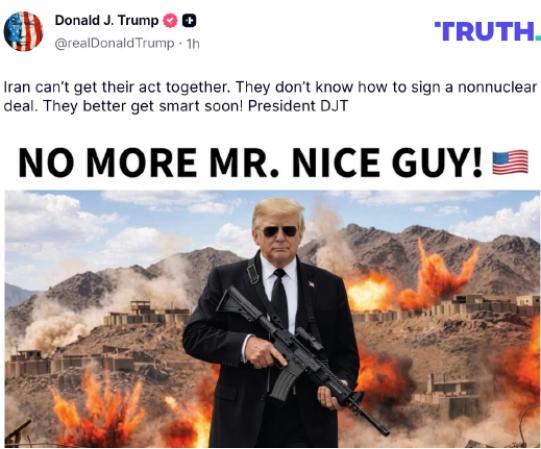
Task: Click the dark plus badge beside the name
Action: [189, 21]
